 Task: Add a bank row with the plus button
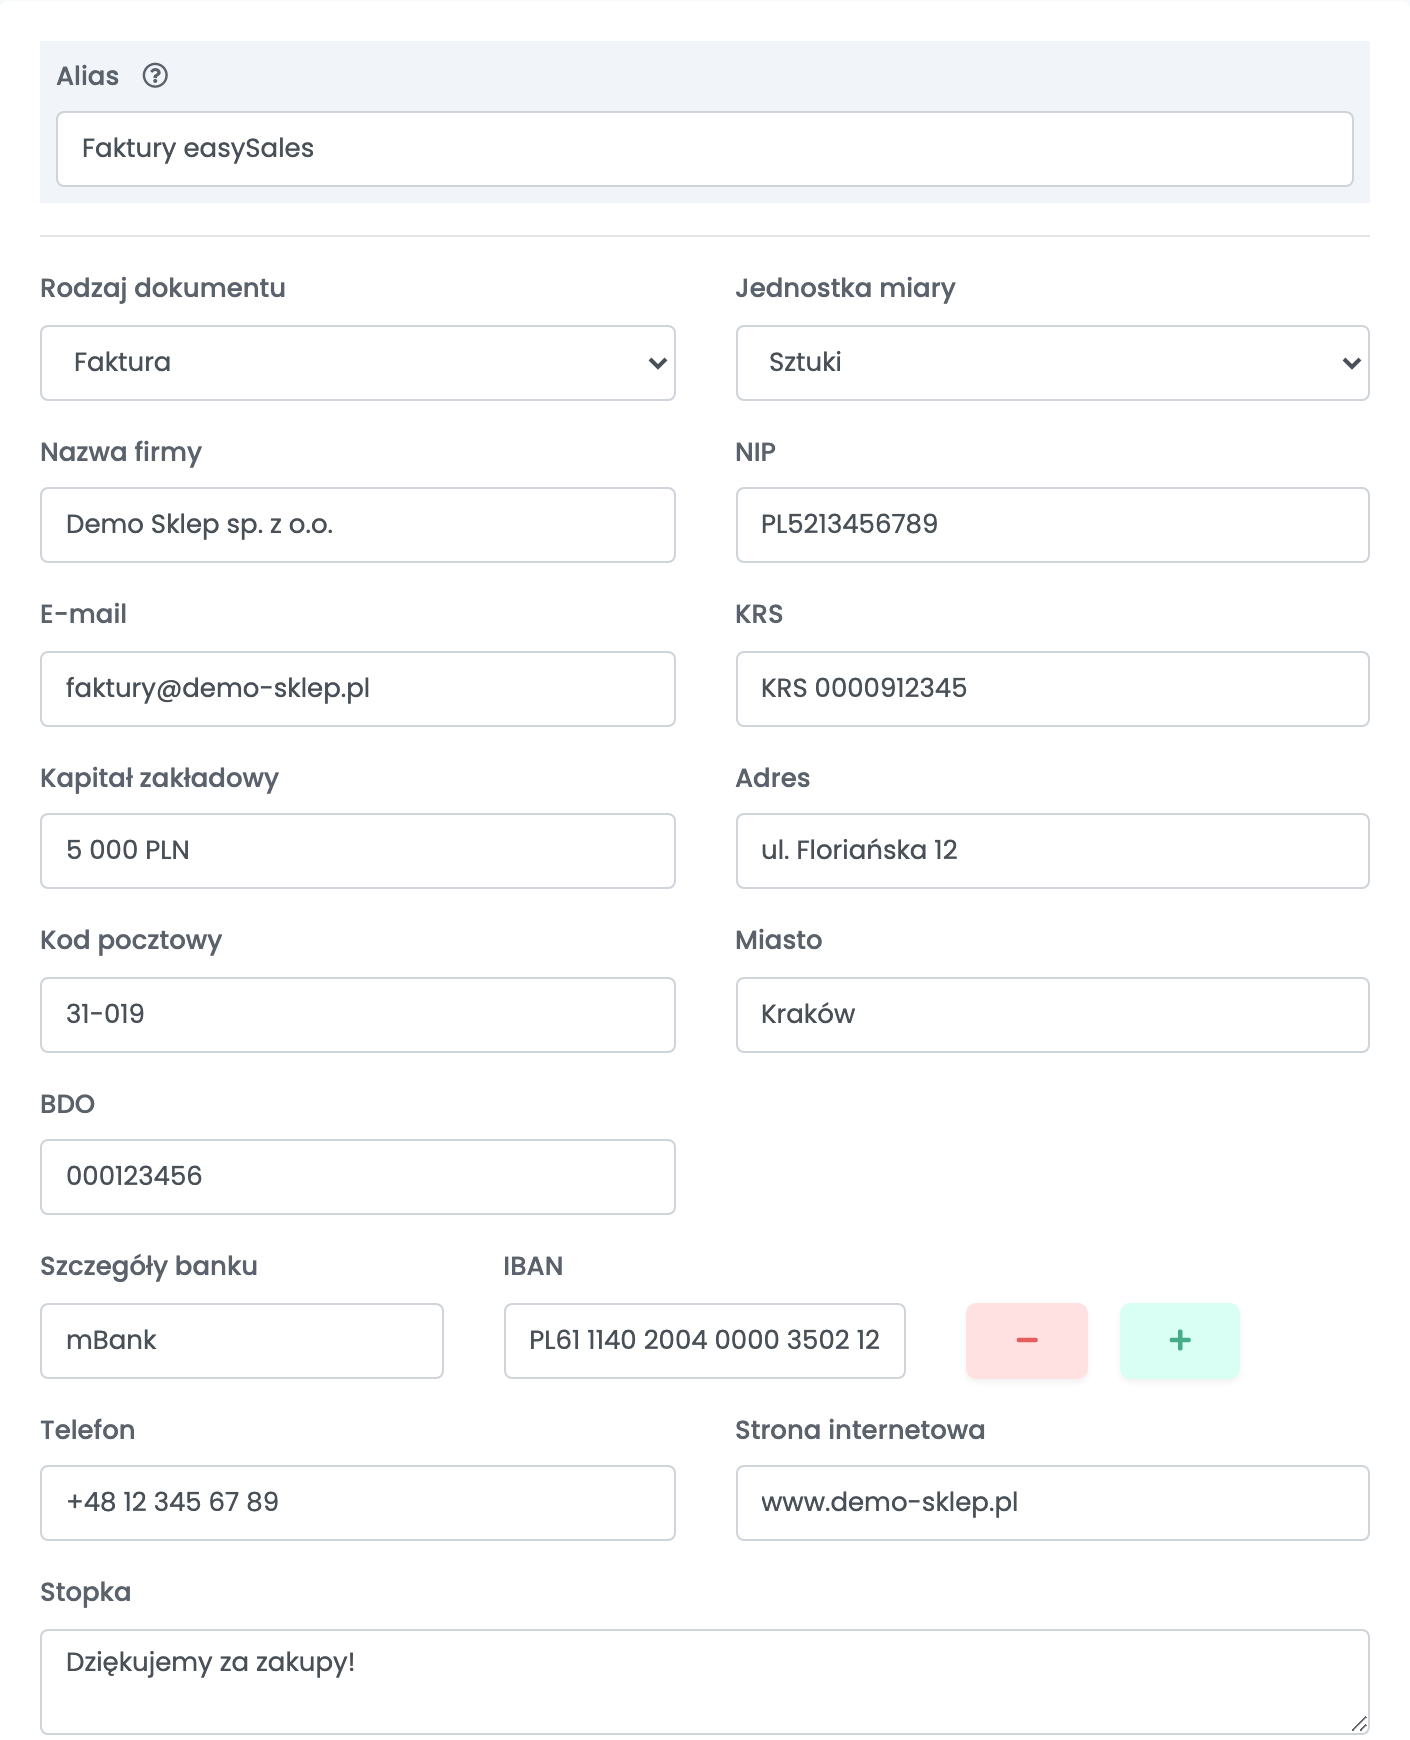click(1180, 1341)
